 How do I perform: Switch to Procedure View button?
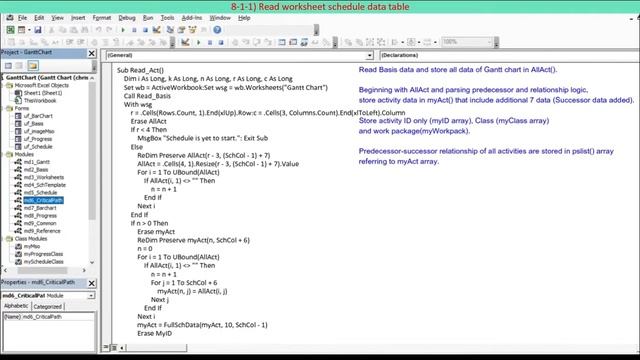(x=106, y=347)
